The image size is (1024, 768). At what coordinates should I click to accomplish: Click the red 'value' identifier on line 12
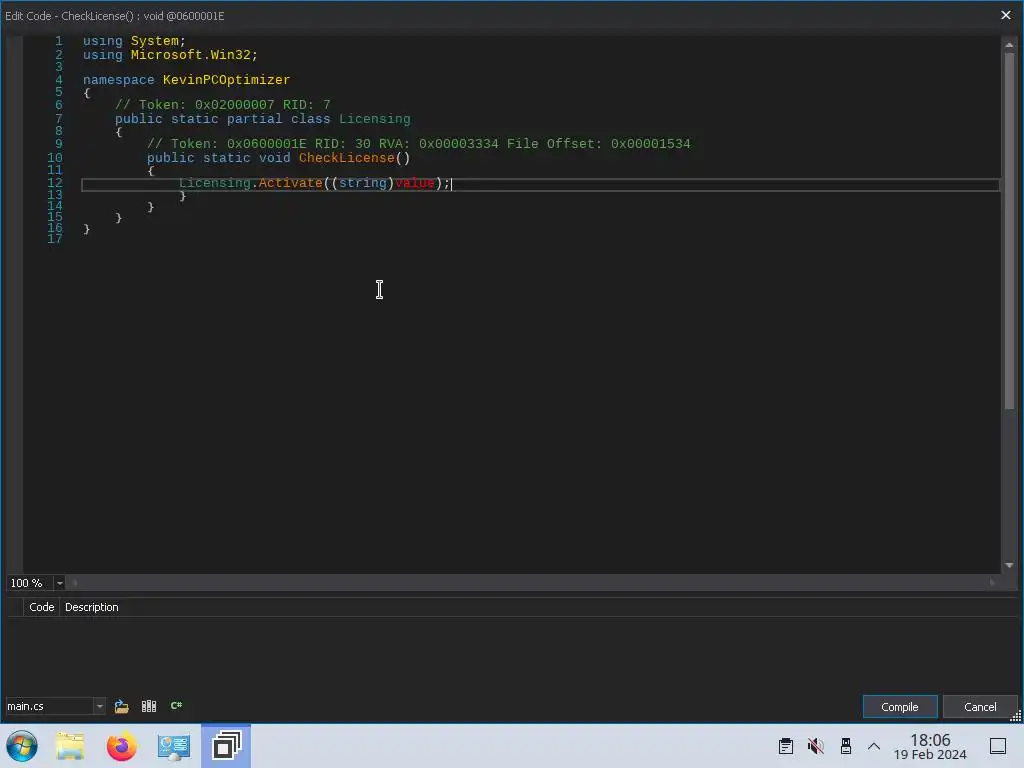(x=415, y=184)
